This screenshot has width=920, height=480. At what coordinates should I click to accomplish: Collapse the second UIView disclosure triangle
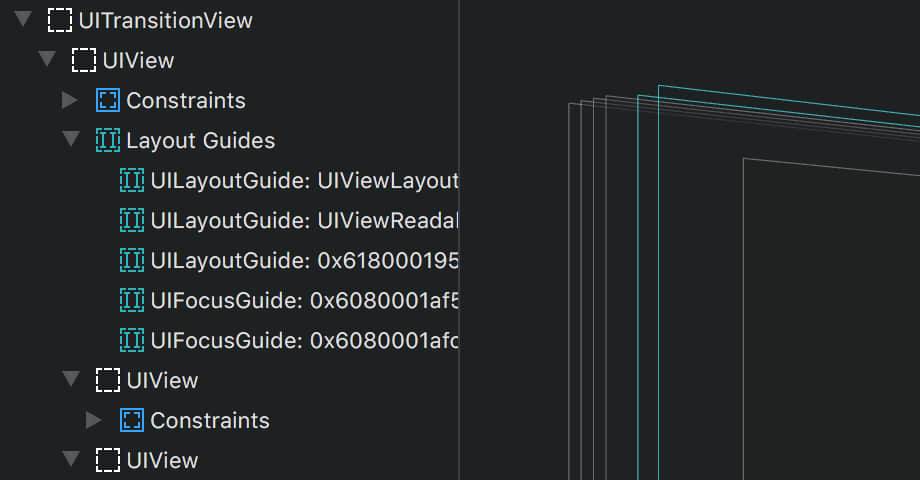click(71, 379)
